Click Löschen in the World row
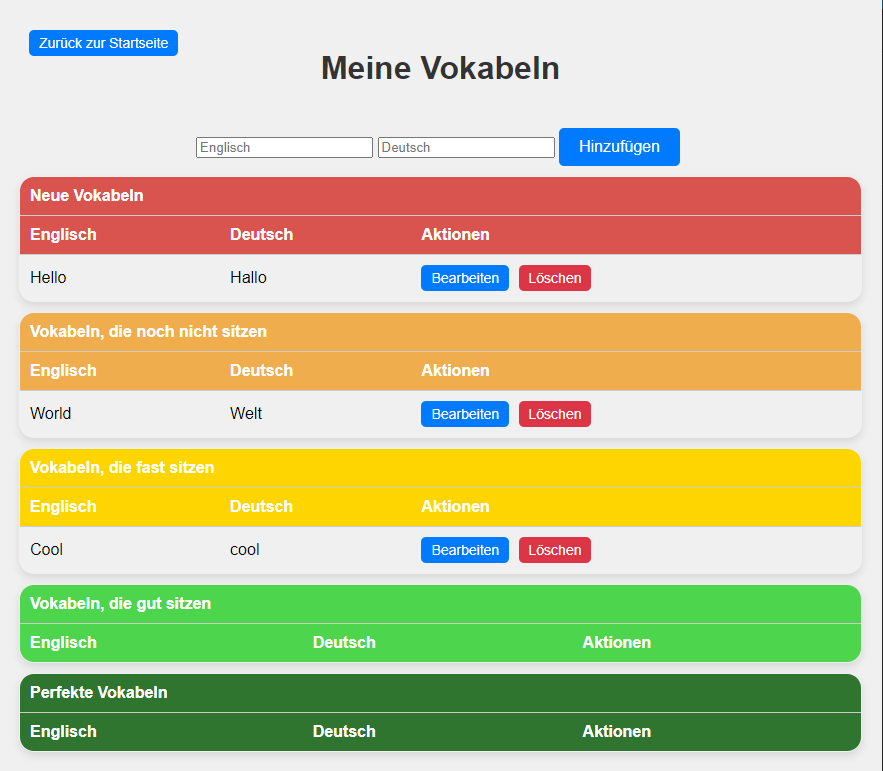 click(x=554, y=414)
